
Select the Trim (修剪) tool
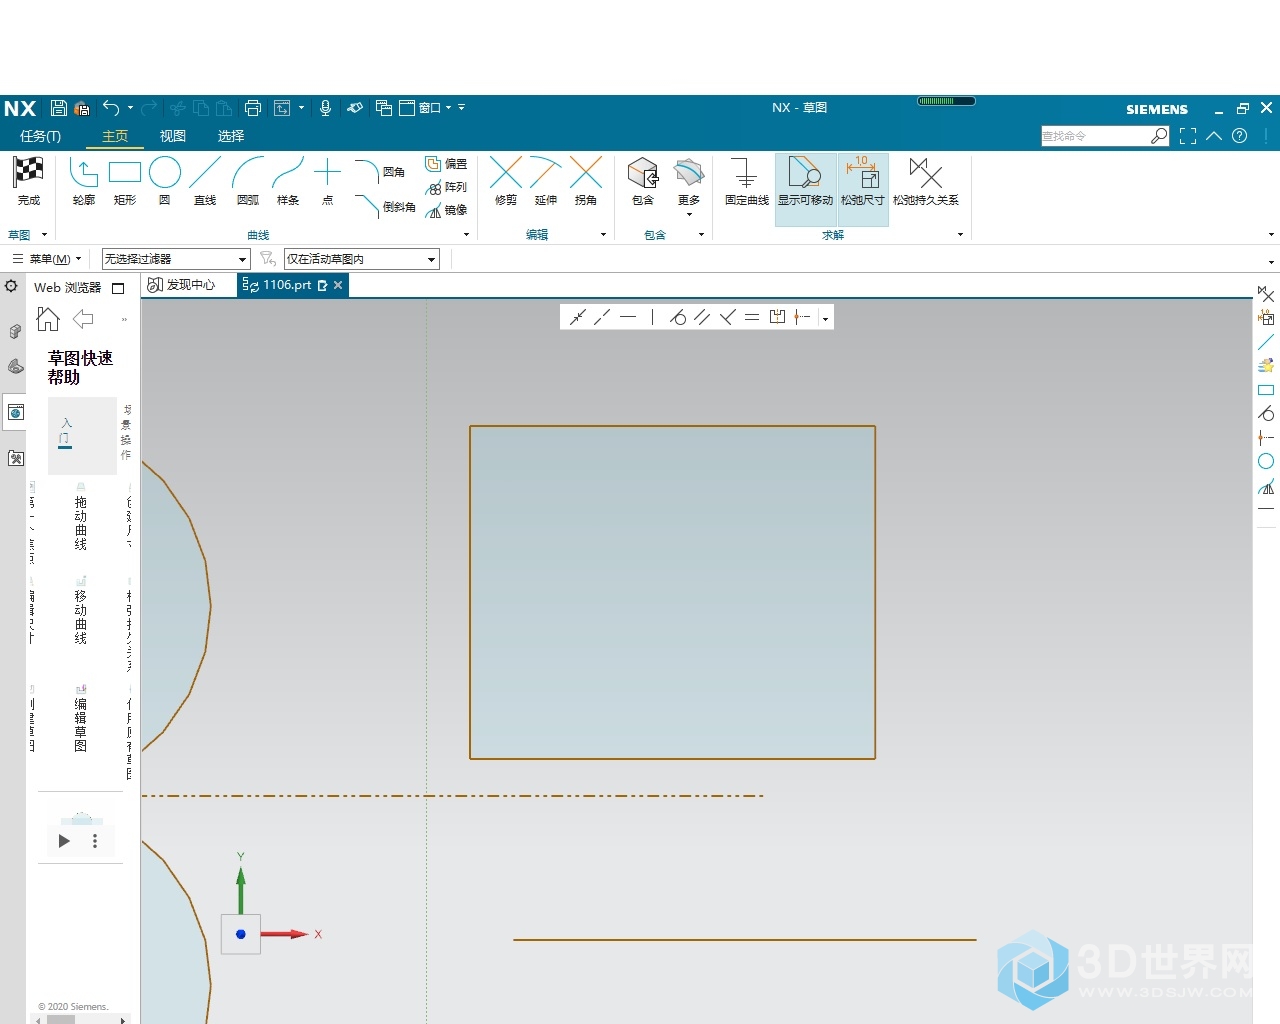point(506,182)
